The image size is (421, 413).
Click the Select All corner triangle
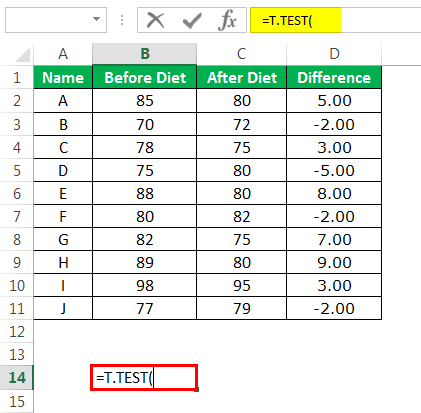click(23, 55)
